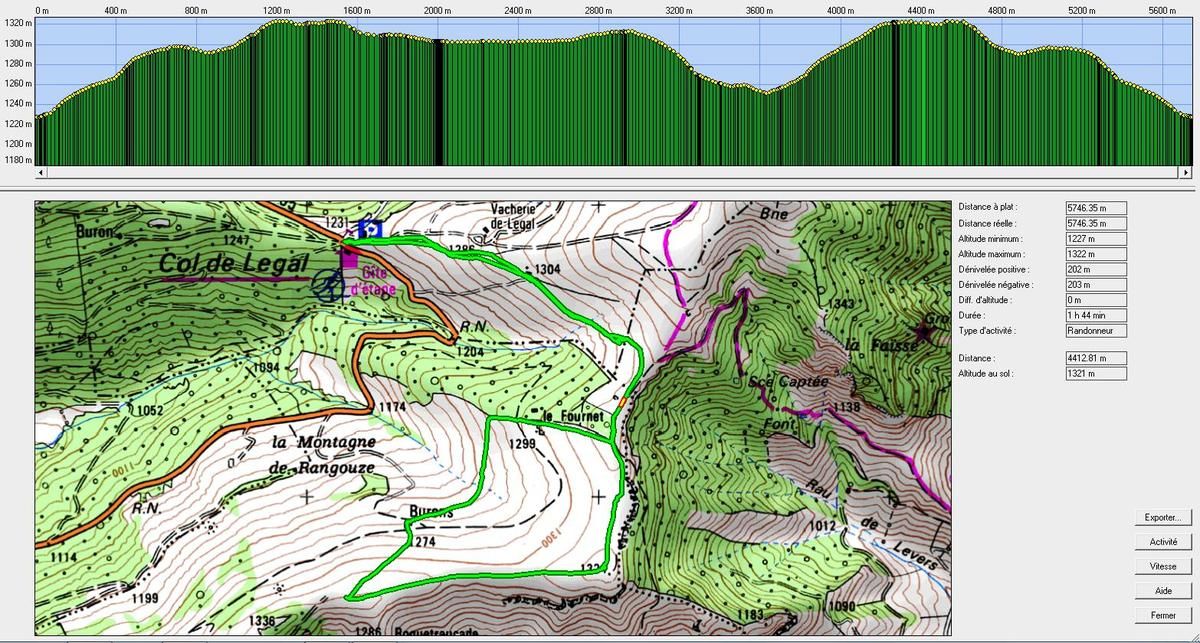The image size is (1200, 643).
Task: Click the "Type d'activité :" label
Action: 988,331
